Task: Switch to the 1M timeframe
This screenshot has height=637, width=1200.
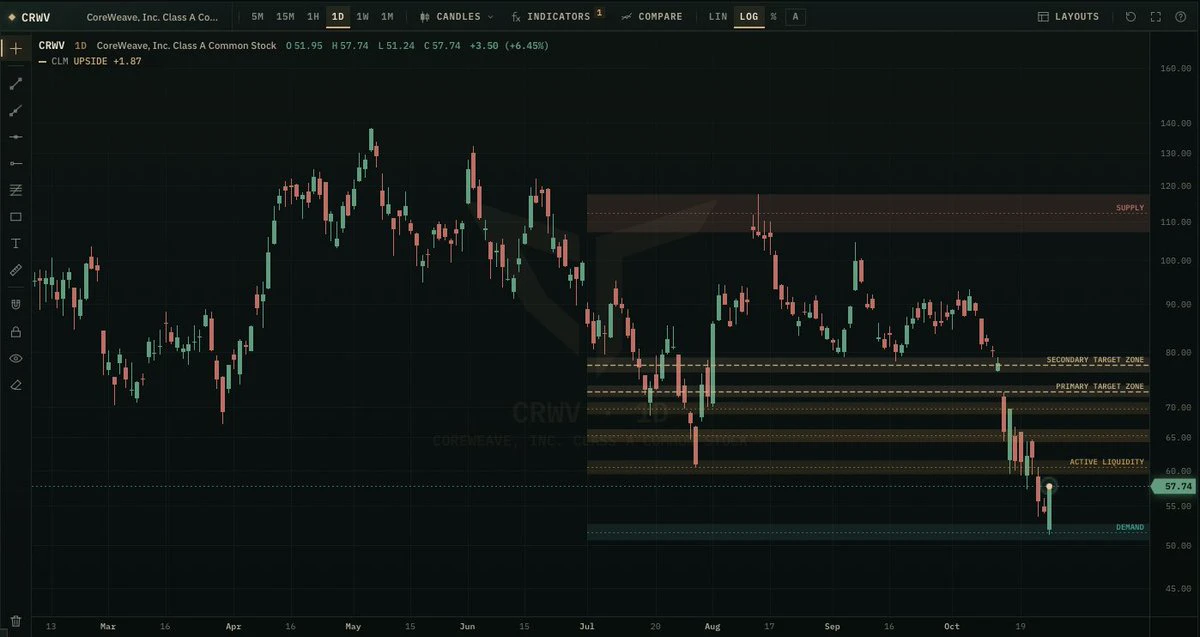Action: pyautogui.click(x=387, y=17)
